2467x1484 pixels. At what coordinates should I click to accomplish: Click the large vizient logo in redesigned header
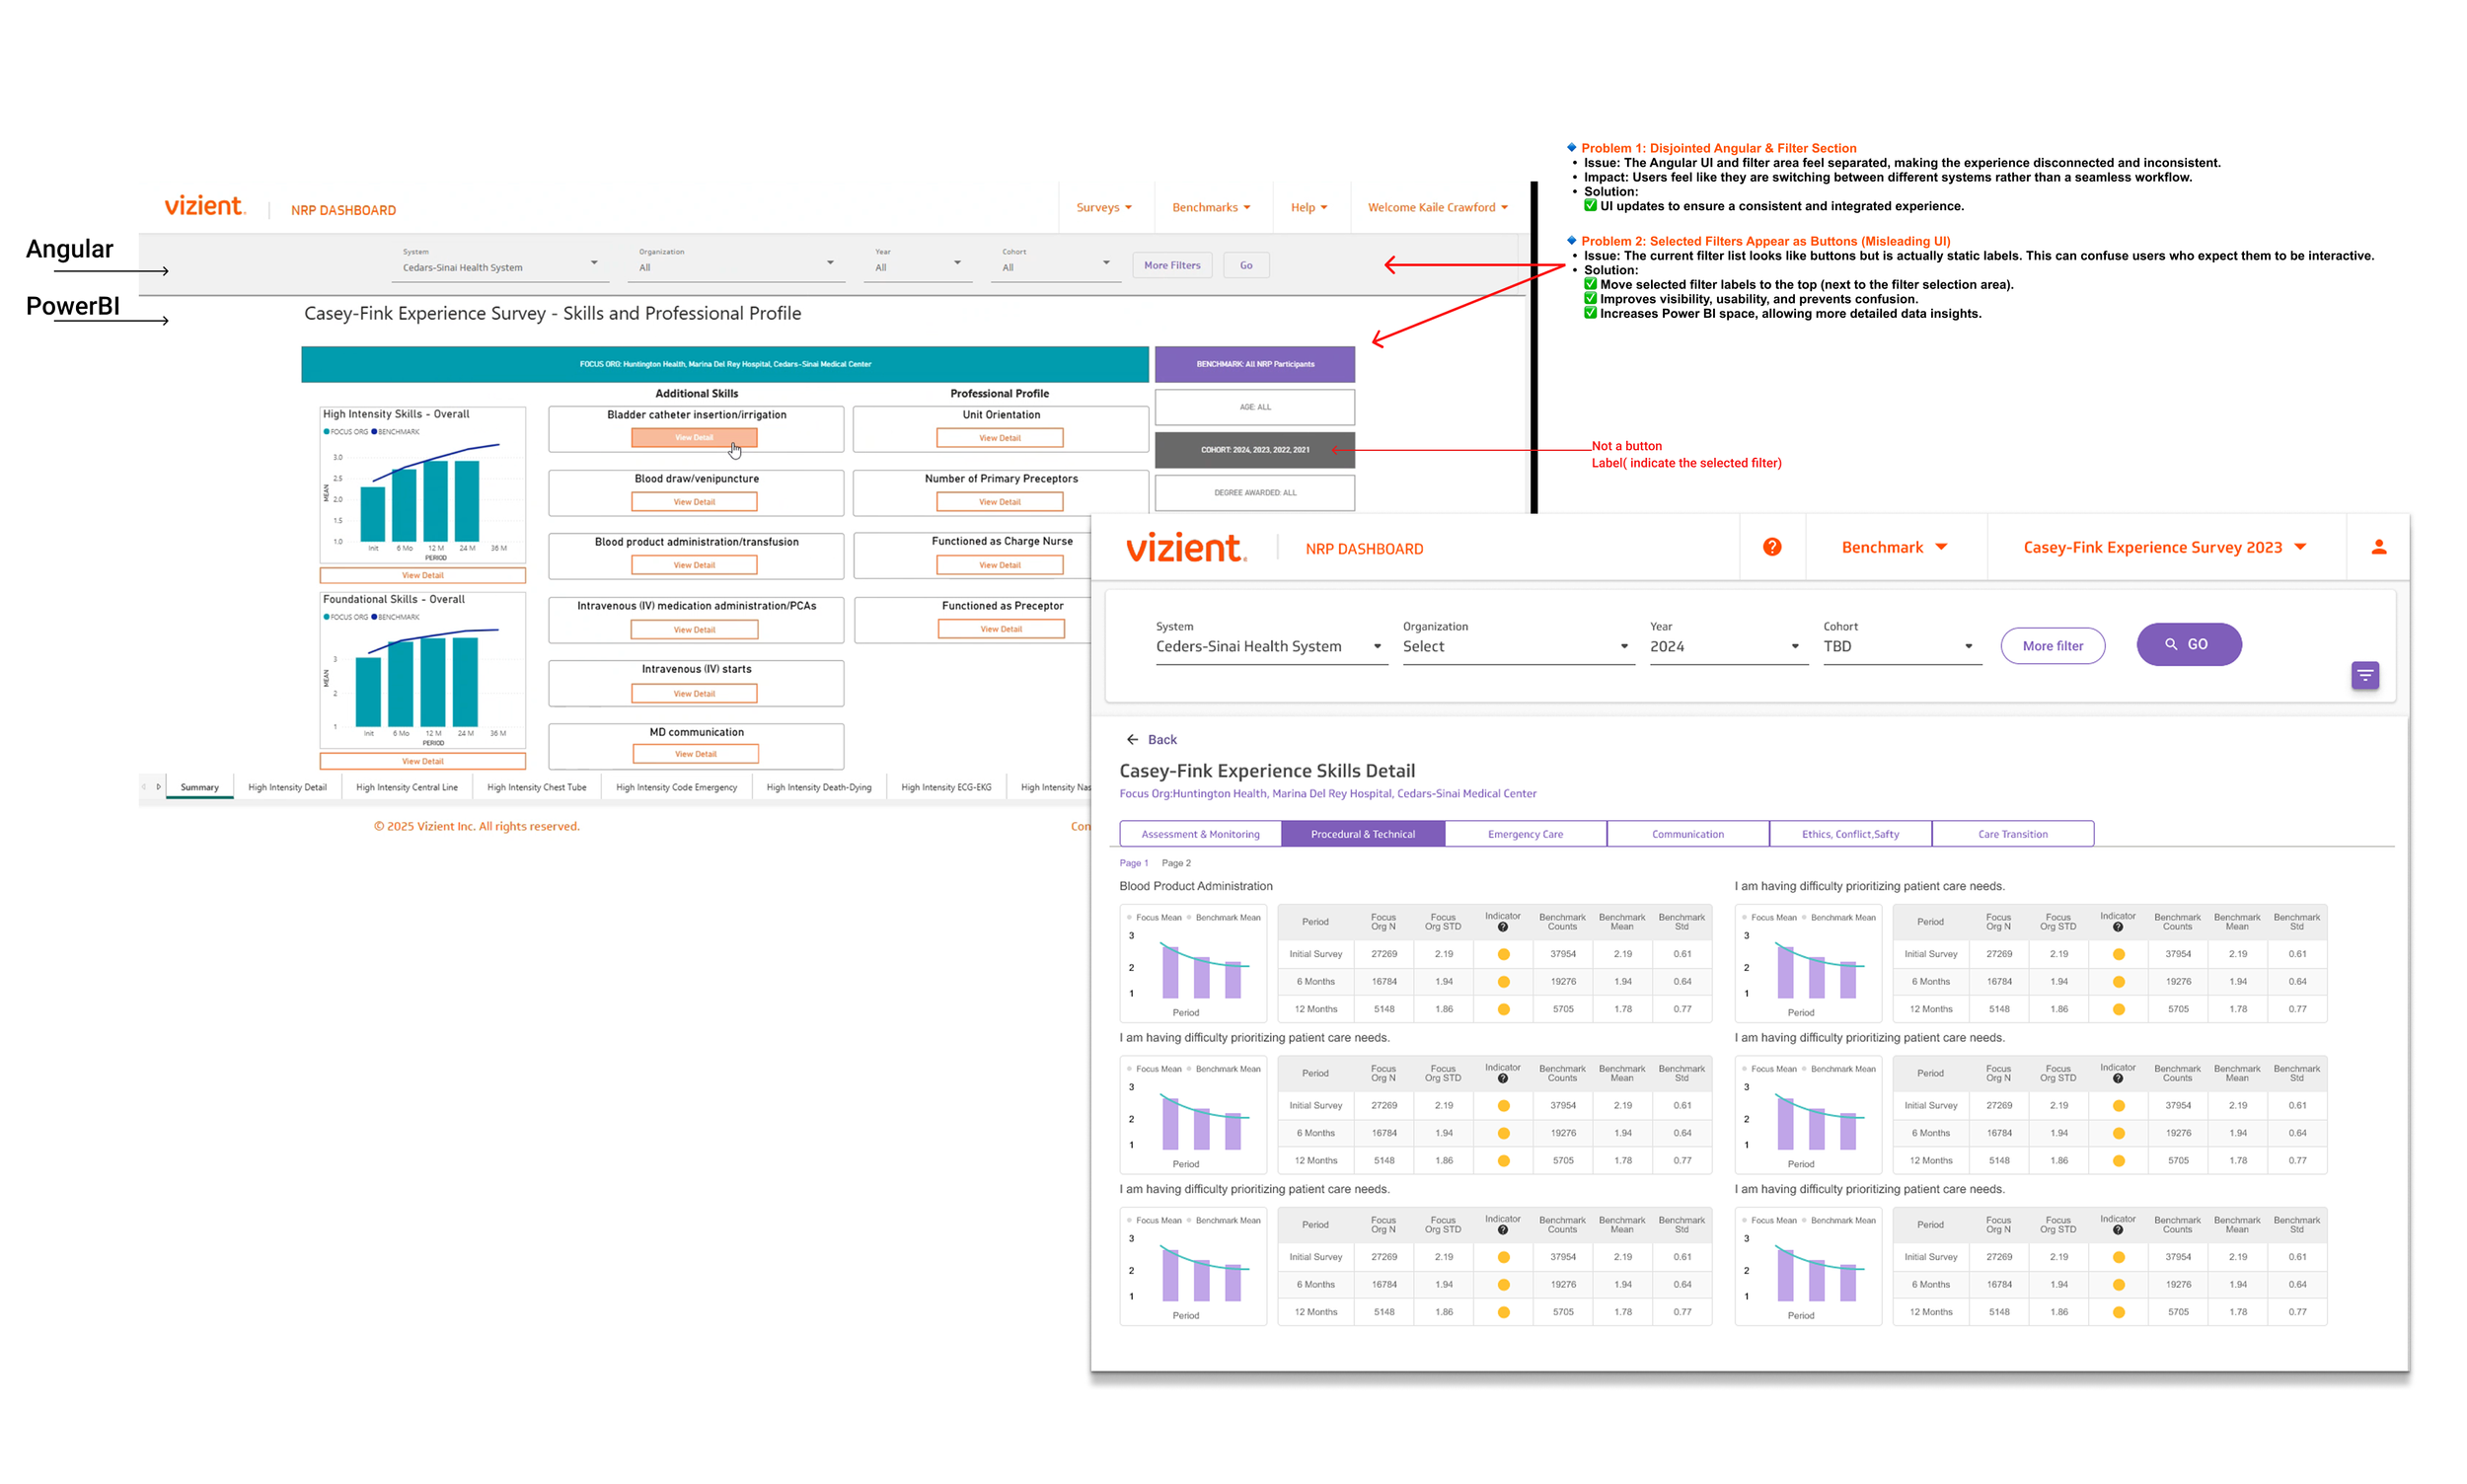click(x=1185, y=548)
